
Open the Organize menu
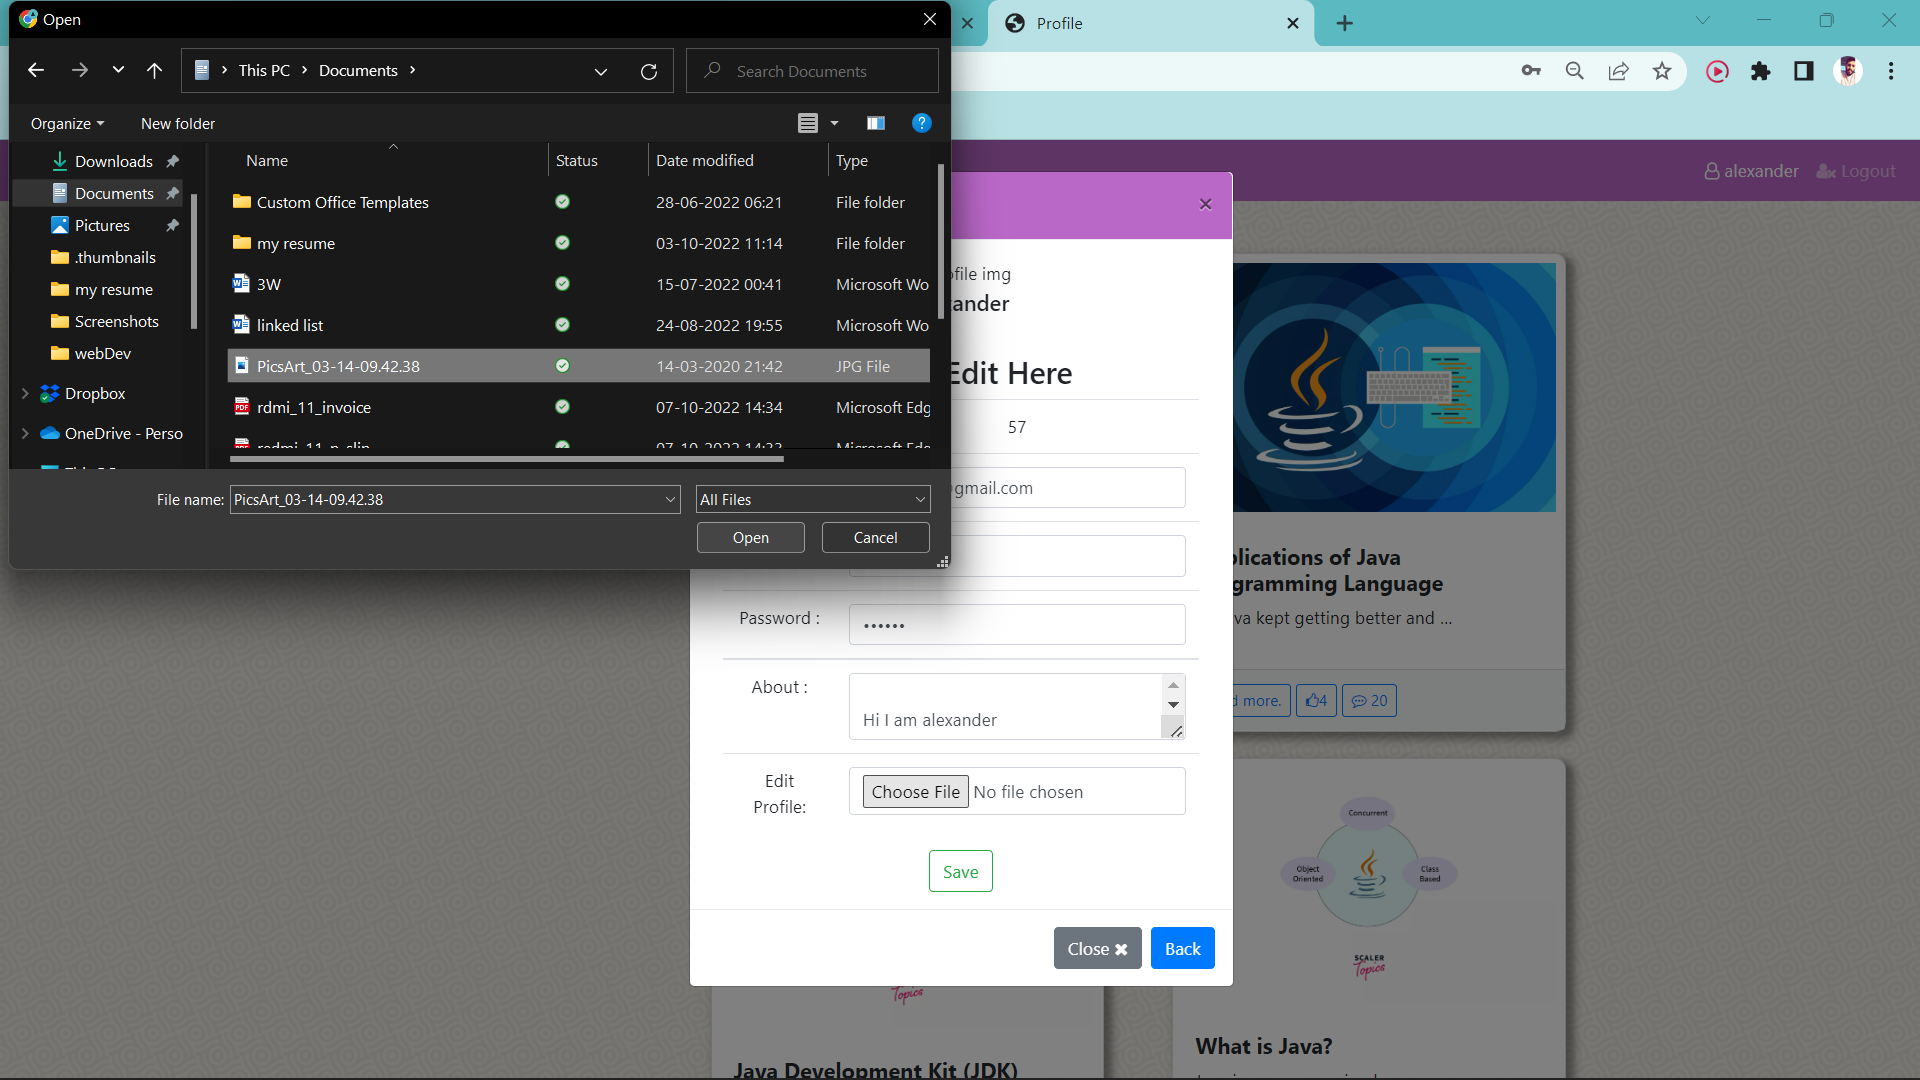pyautogui.click(x=66, y=122)
